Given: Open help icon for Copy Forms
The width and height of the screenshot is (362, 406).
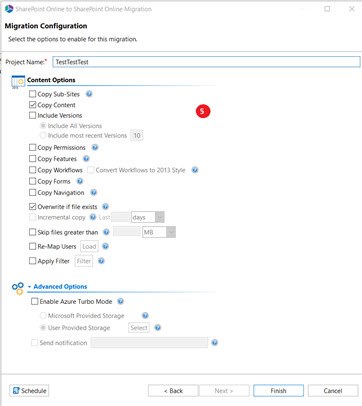Looking at the screenshot, I should click(x=80, y=181).
